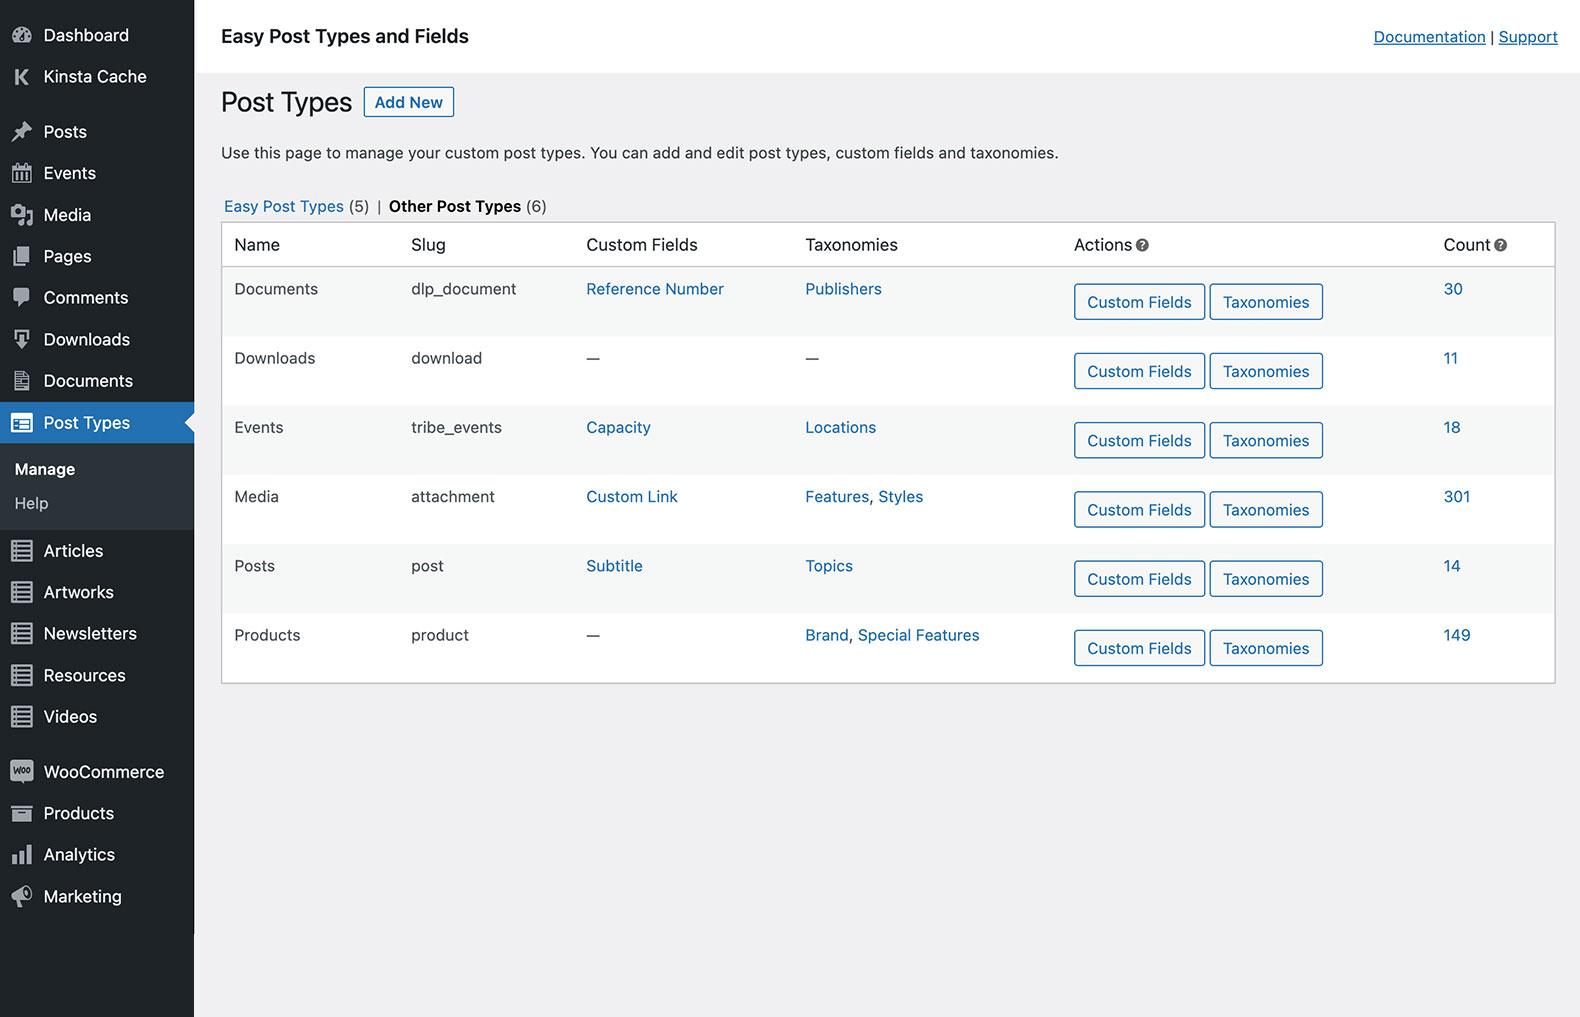The image size is (1580, 1017).
Task: Click the help icon beside Actions header
Action: [1142, 245]
